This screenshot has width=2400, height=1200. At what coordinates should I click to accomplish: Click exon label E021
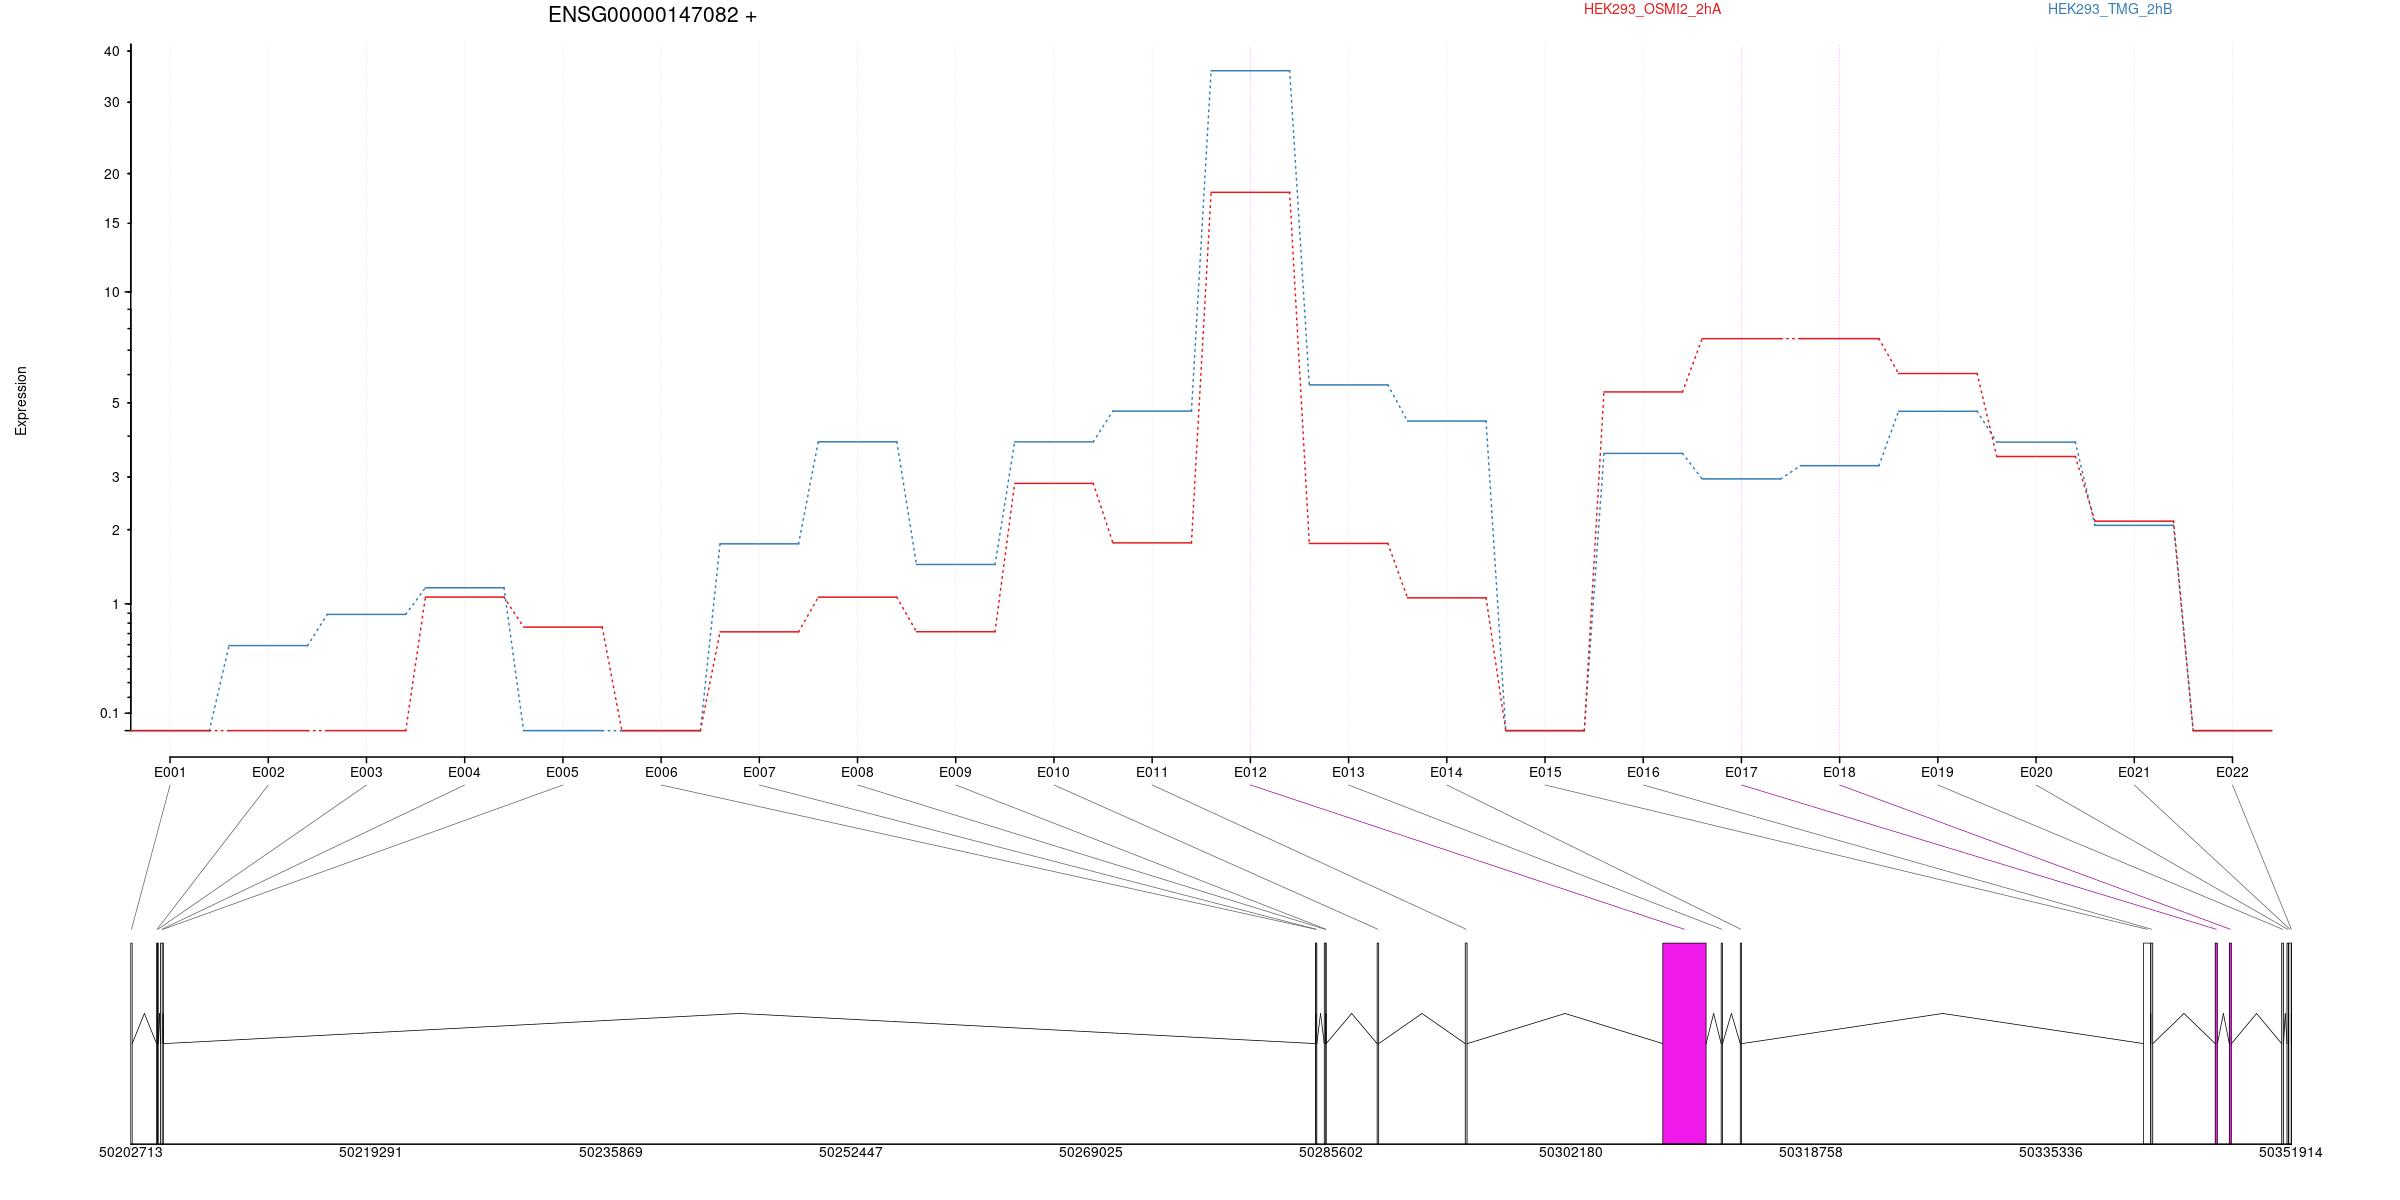click(2134, 772)
